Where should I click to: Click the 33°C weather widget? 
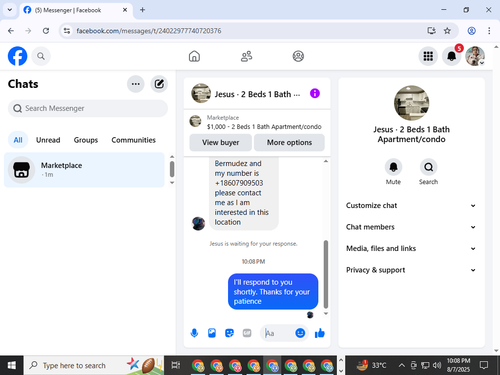point(371,365)
